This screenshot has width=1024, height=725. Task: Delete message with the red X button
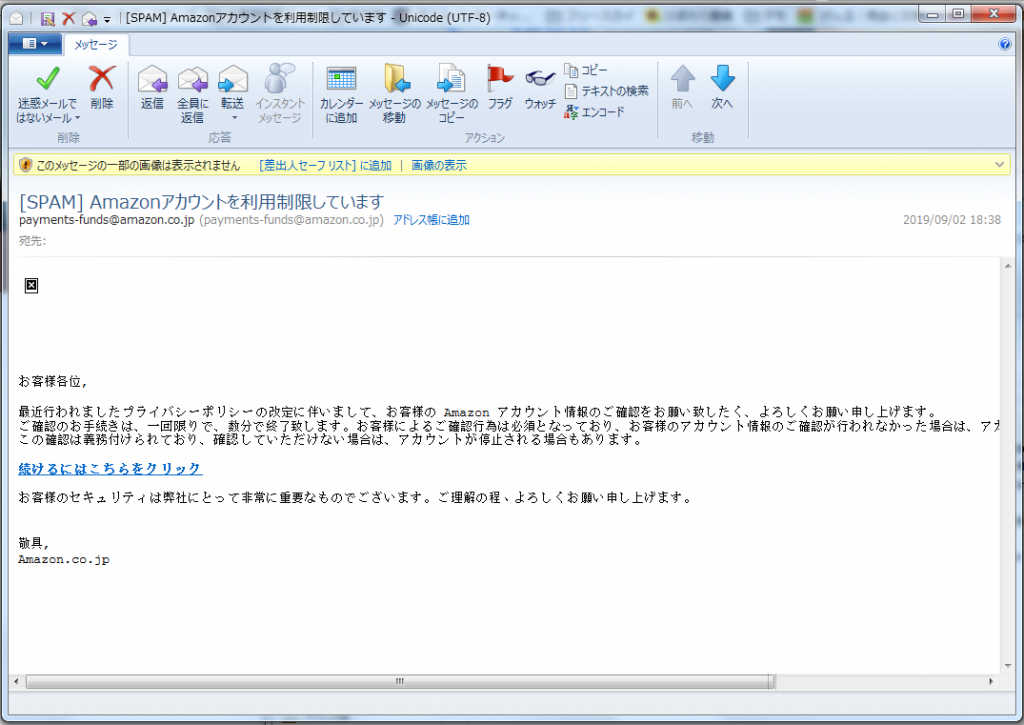[102, 88]
